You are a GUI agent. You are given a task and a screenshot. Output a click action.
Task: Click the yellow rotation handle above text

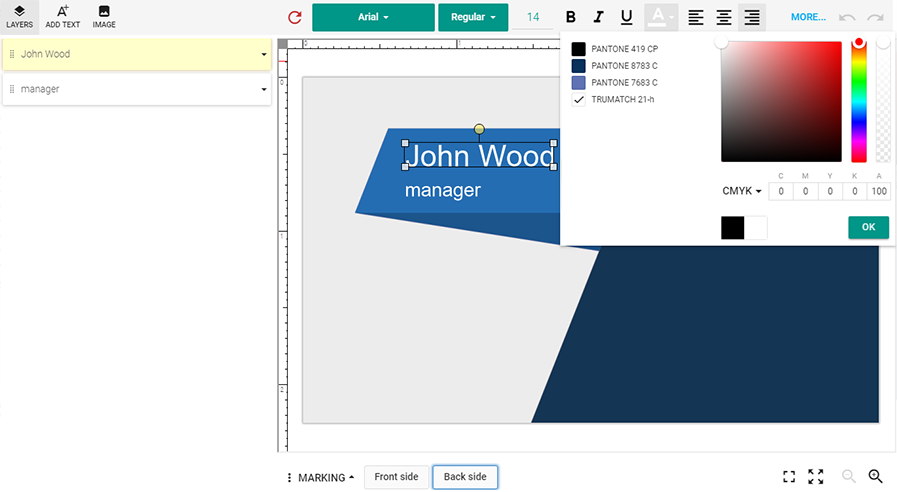point(479,129)
